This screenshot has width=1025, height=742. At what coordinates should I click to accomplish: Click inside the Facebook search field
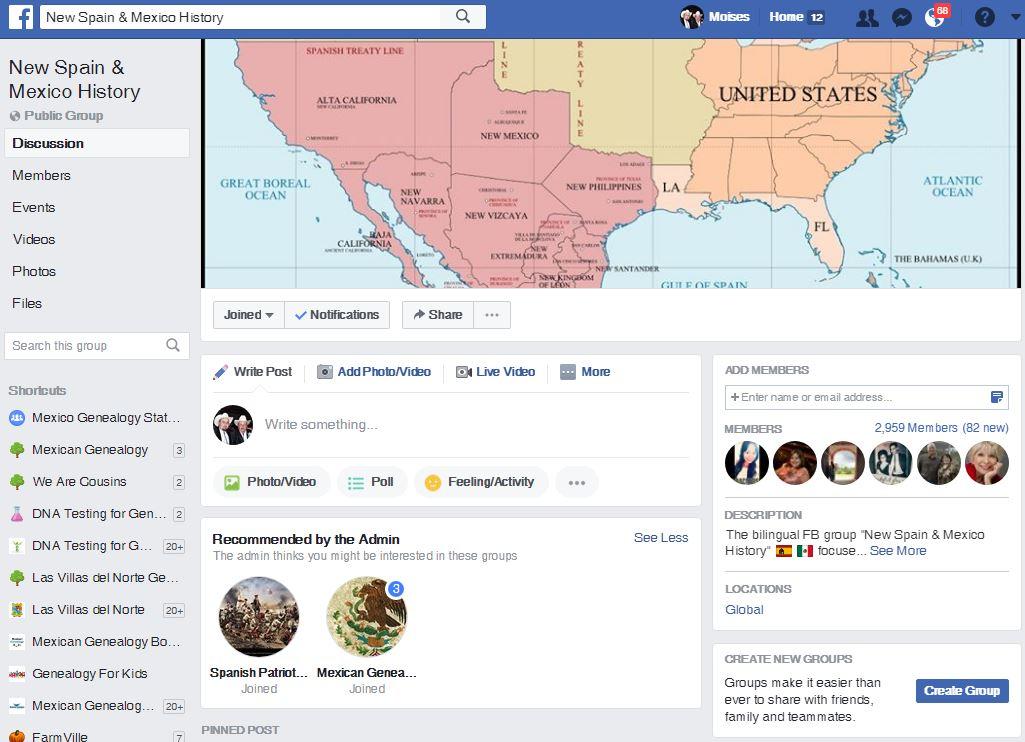pyautogui.click(x=242, y=17)
